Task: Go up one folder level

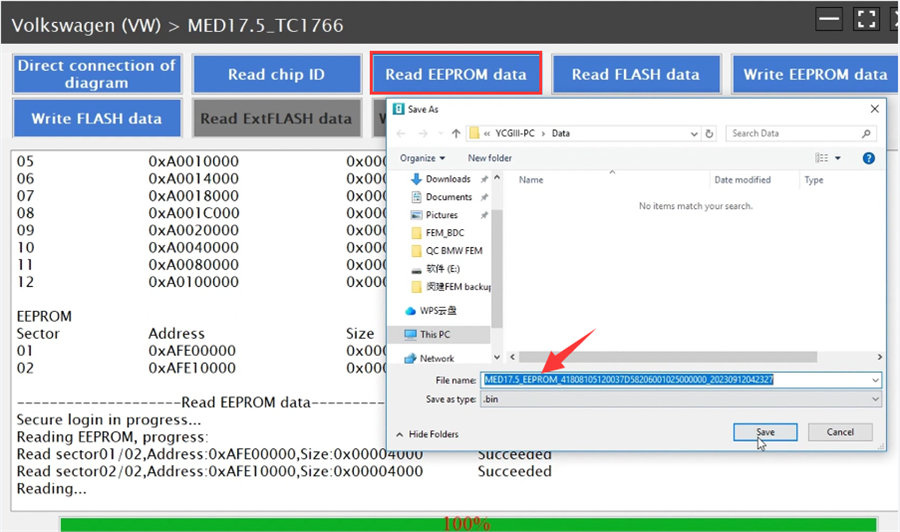Action: click(x=456, y=133)
